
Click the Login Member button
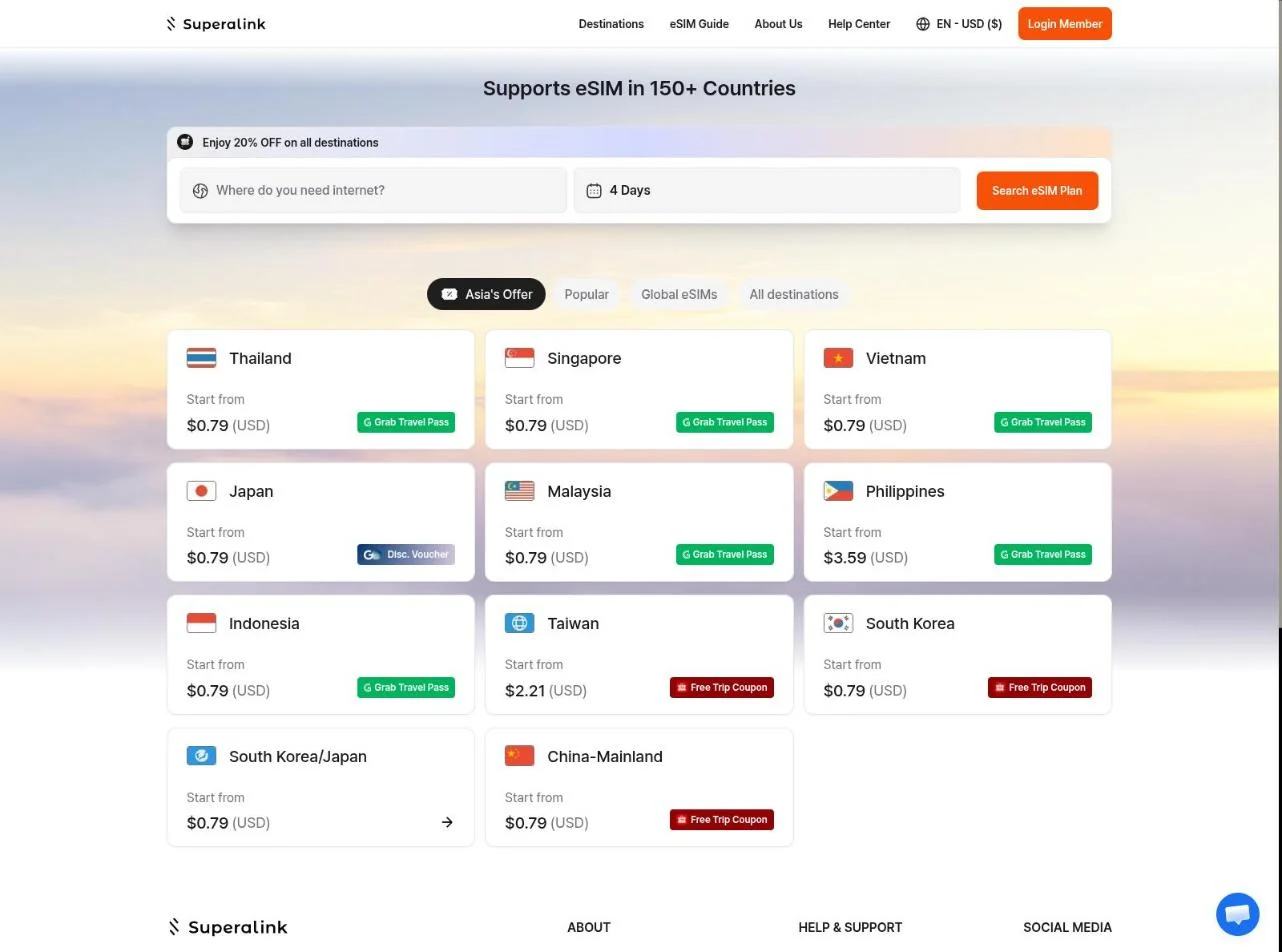(x=1065, y=24)
